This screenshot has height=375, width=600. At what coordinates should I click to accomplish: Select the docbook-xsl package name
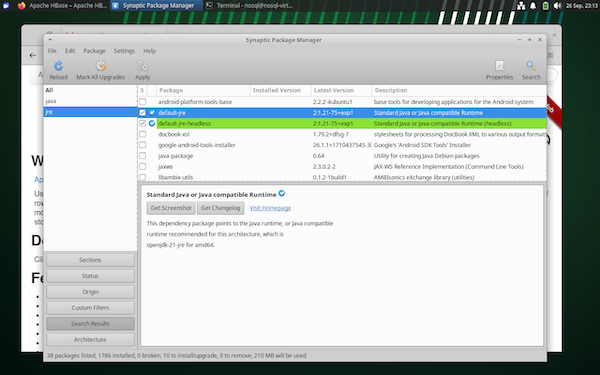[174, 134]
